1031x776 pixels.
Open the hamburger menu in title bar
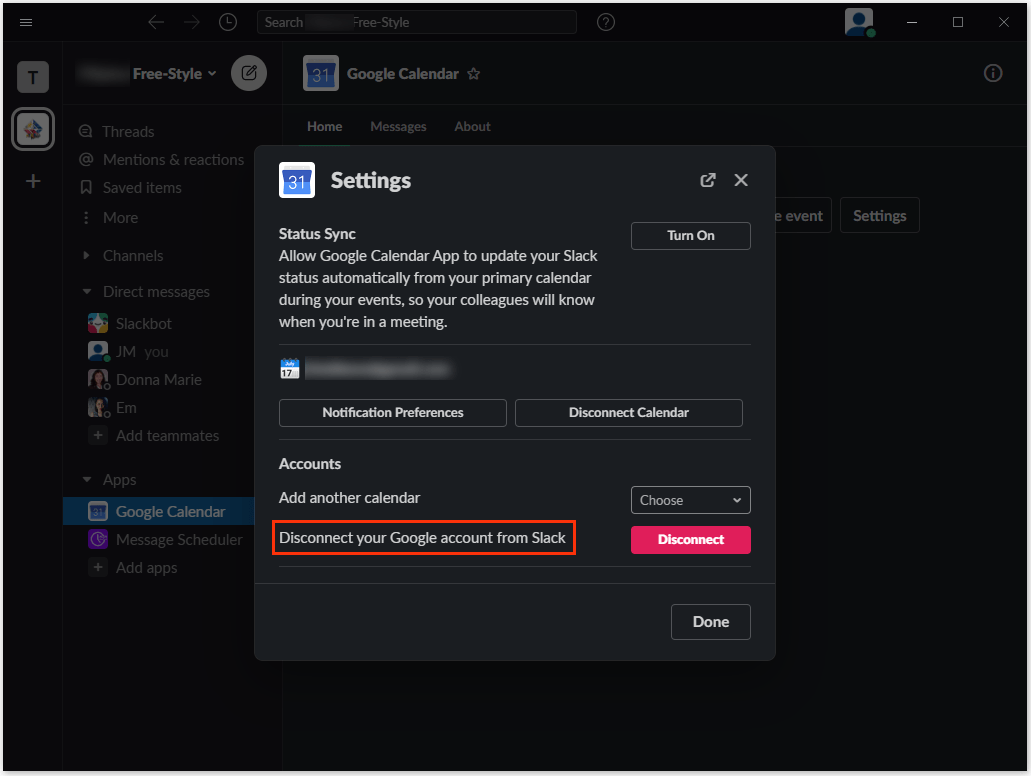pos(26,22)
